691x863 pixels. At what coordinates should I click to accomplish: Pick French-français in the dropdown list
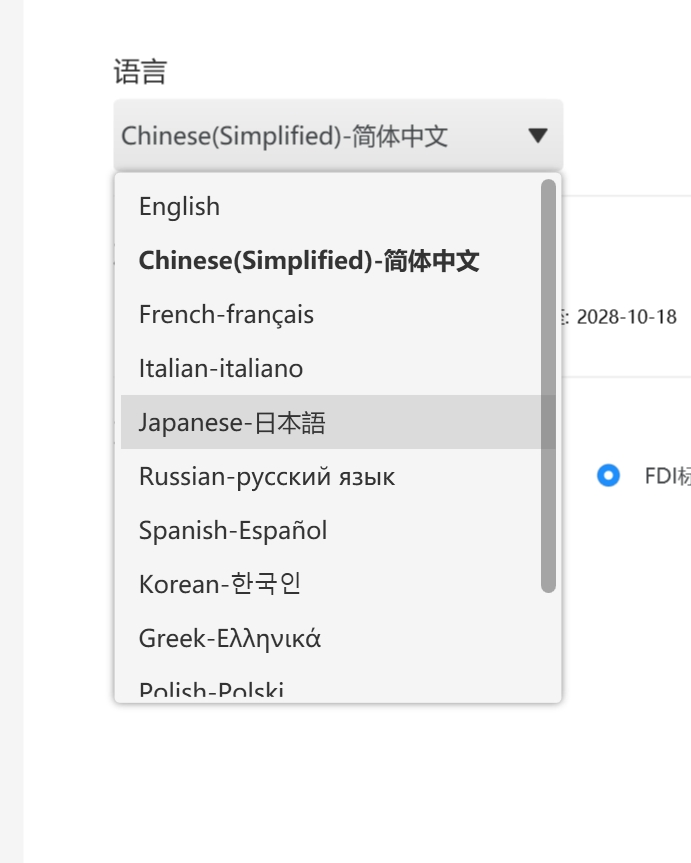click(x=227, y=315)
